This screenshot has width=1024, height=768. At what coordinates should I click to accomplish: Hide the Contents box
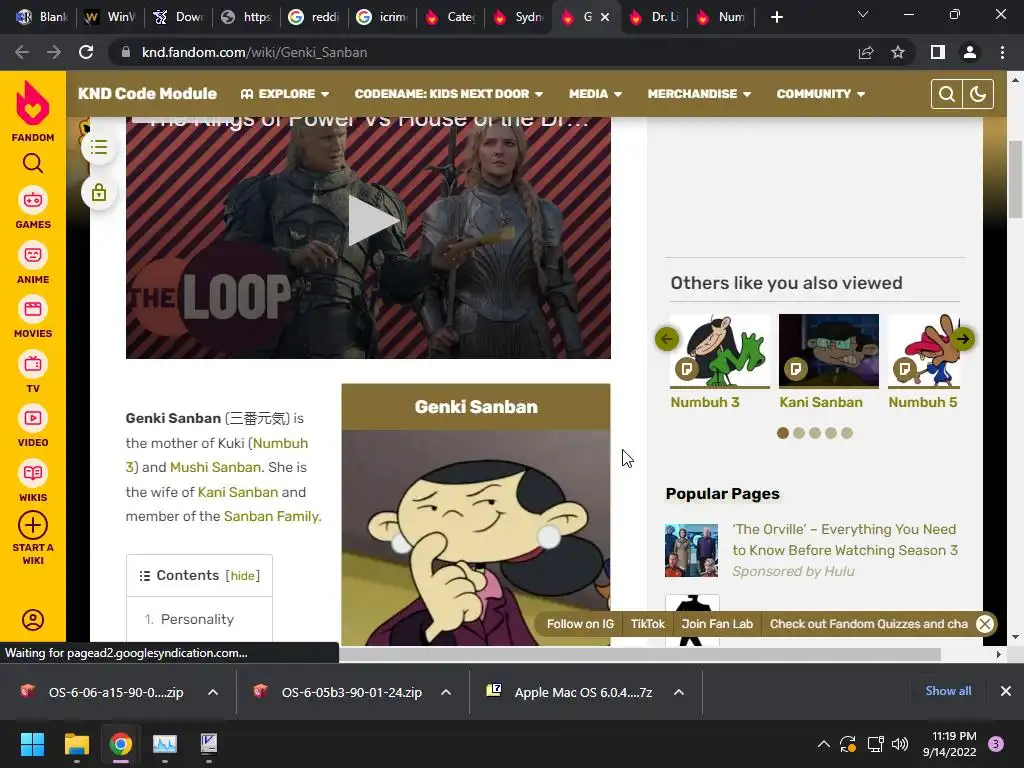(242, 576)
